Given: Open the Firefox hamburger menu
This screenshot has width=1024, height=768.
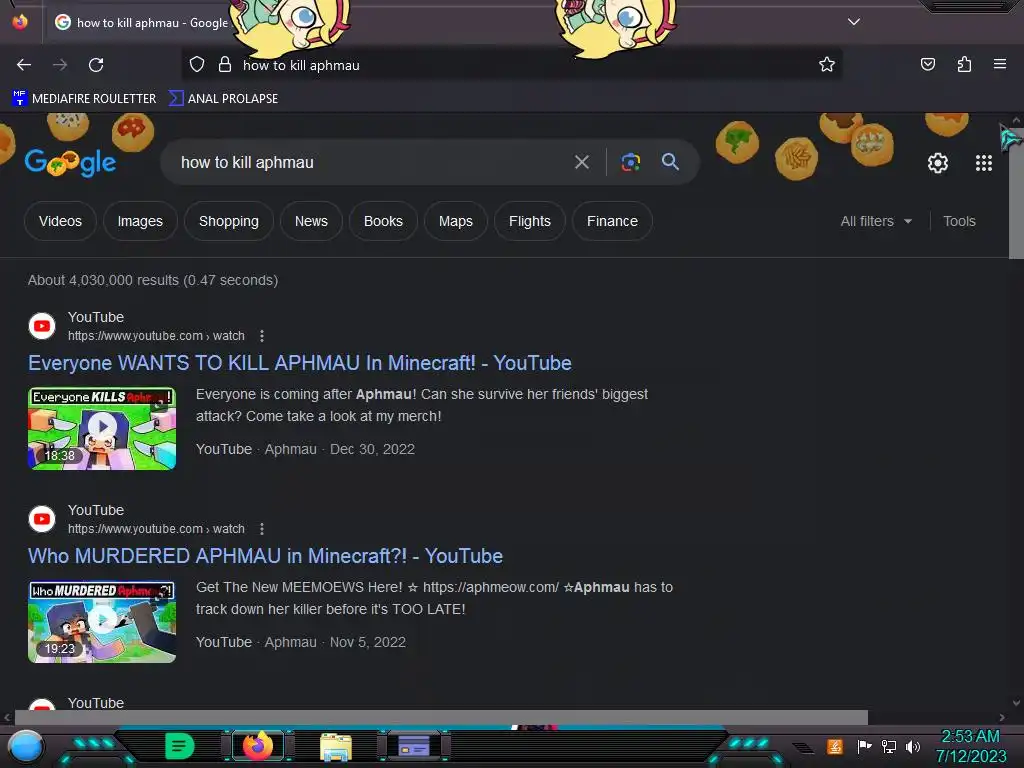Looking at the screenshot, I should [x=1000, y=64].
